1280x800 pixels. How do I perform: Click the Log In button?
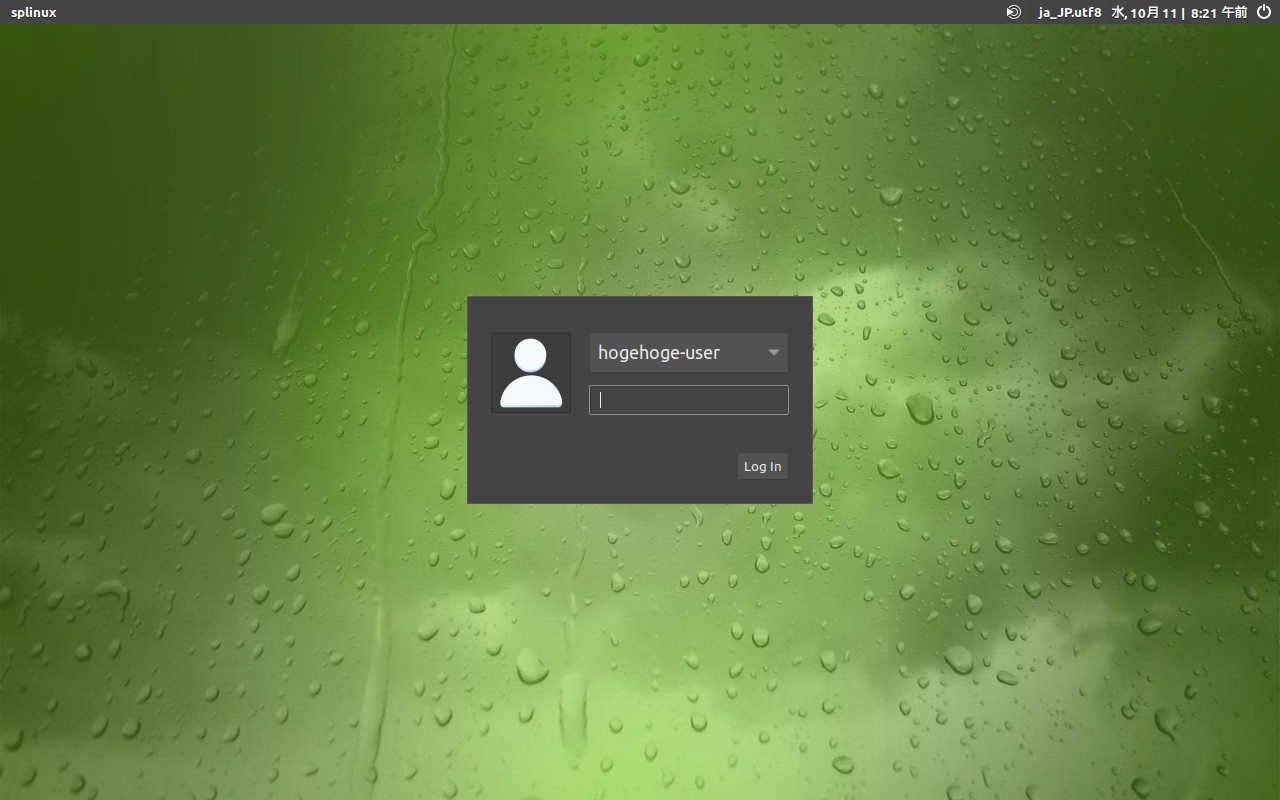coord(763,466)
